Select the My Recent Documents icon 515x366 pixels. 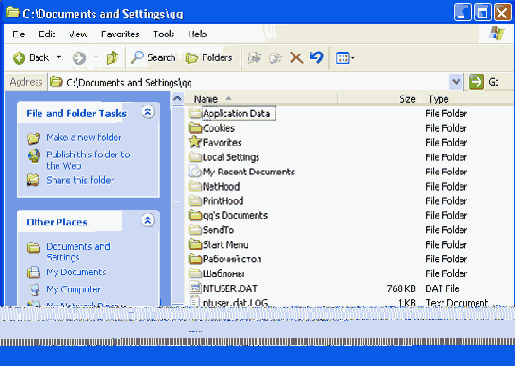pyautogui.click(x=195, y=171)
